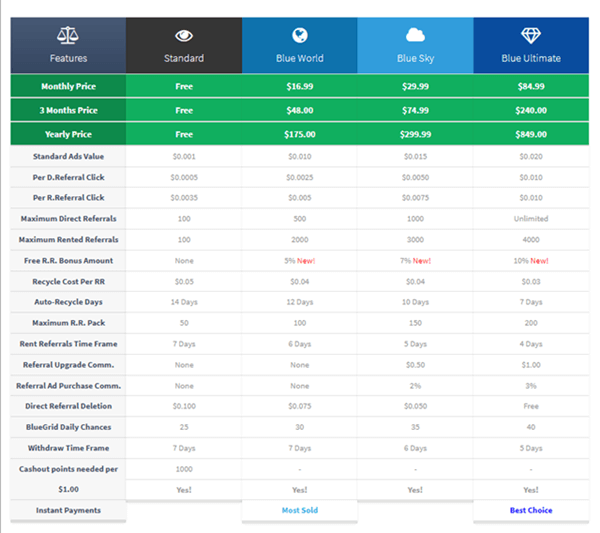Click the diamond icon above Blue Ultimate
This screenshot has width=600, height=533.
(531, 36)
